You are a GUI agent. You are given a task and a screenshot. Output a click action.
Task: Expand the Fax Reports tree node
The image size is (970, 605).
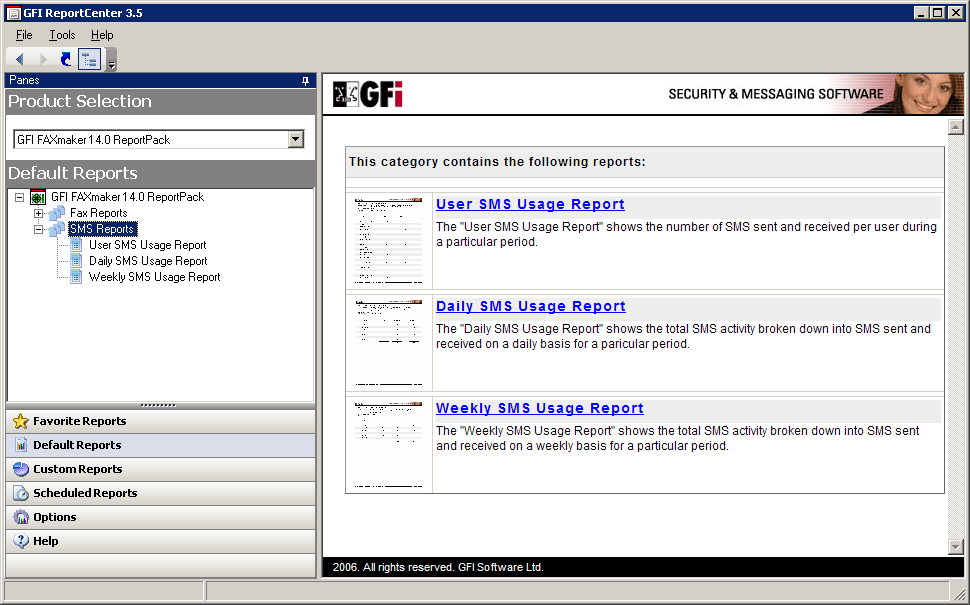click(38, 213)
